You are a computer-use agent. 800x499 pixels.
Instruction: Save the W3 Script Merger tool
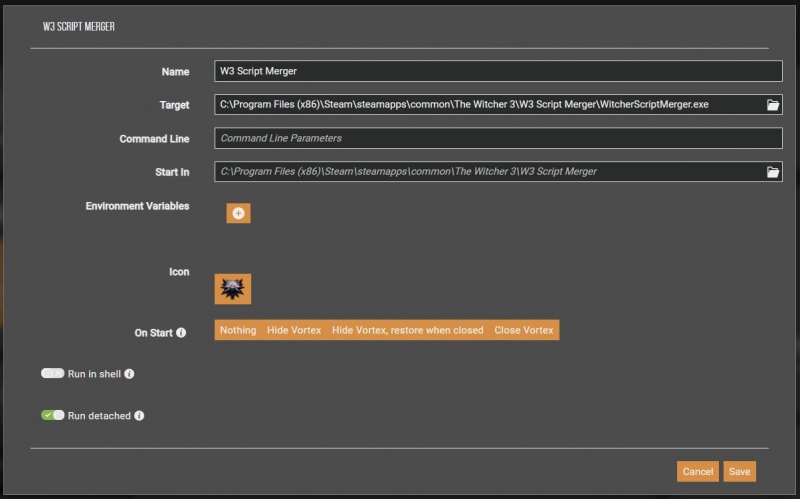[x=739, y=471]
